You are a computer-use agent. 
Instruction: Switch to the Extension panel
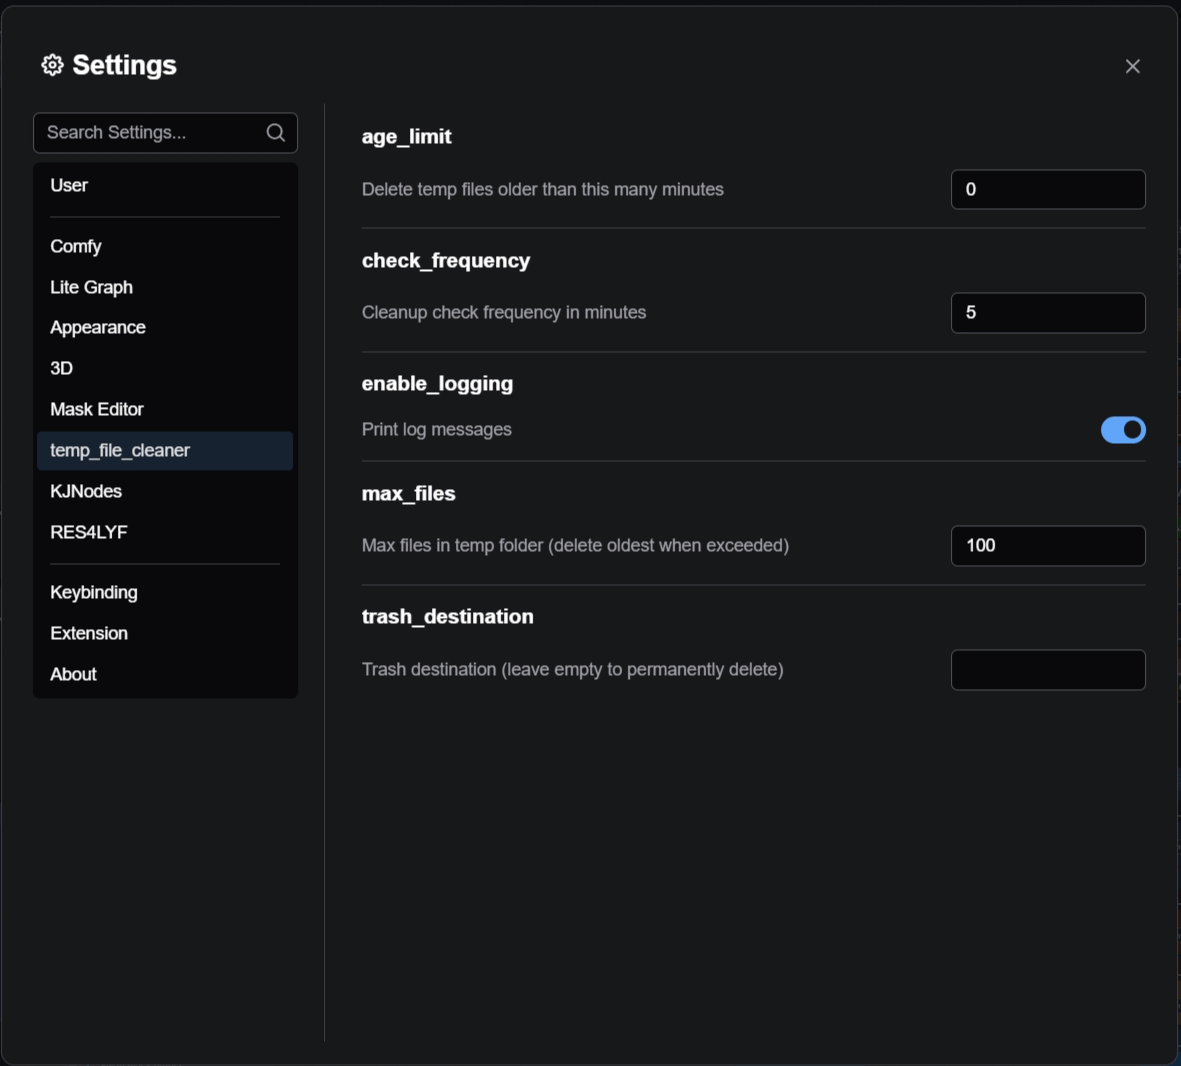coord(89,634)
